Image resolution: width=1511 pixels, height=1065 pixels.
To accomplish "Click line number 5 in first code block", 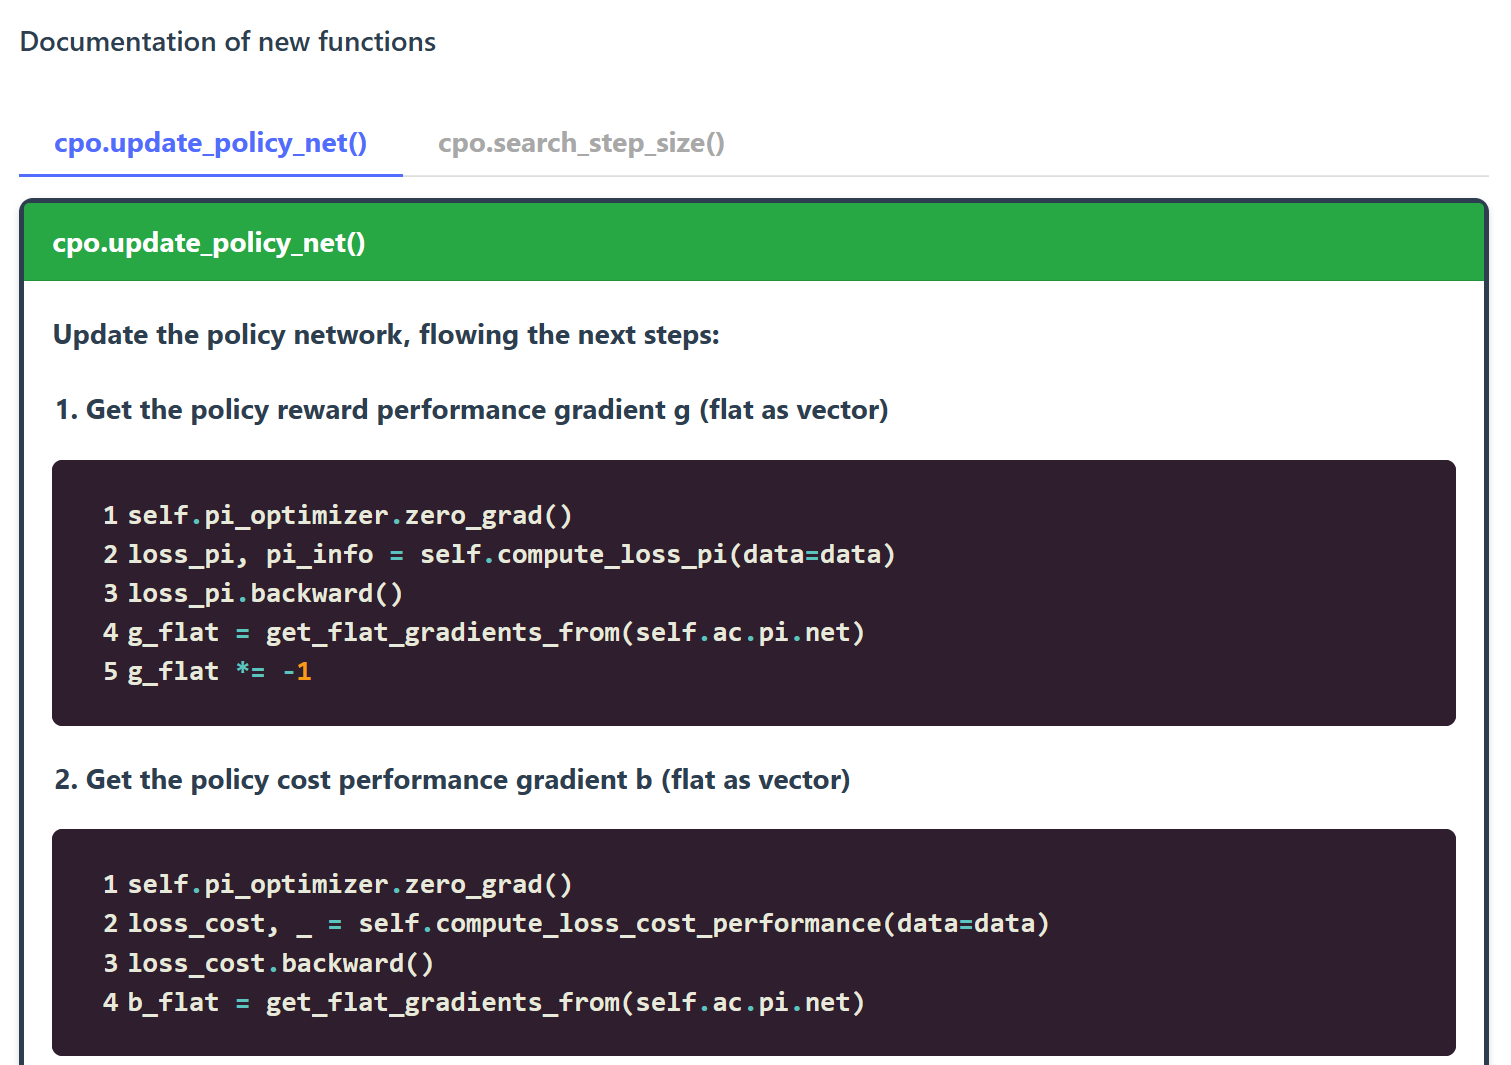I will [x=110, y=671].
